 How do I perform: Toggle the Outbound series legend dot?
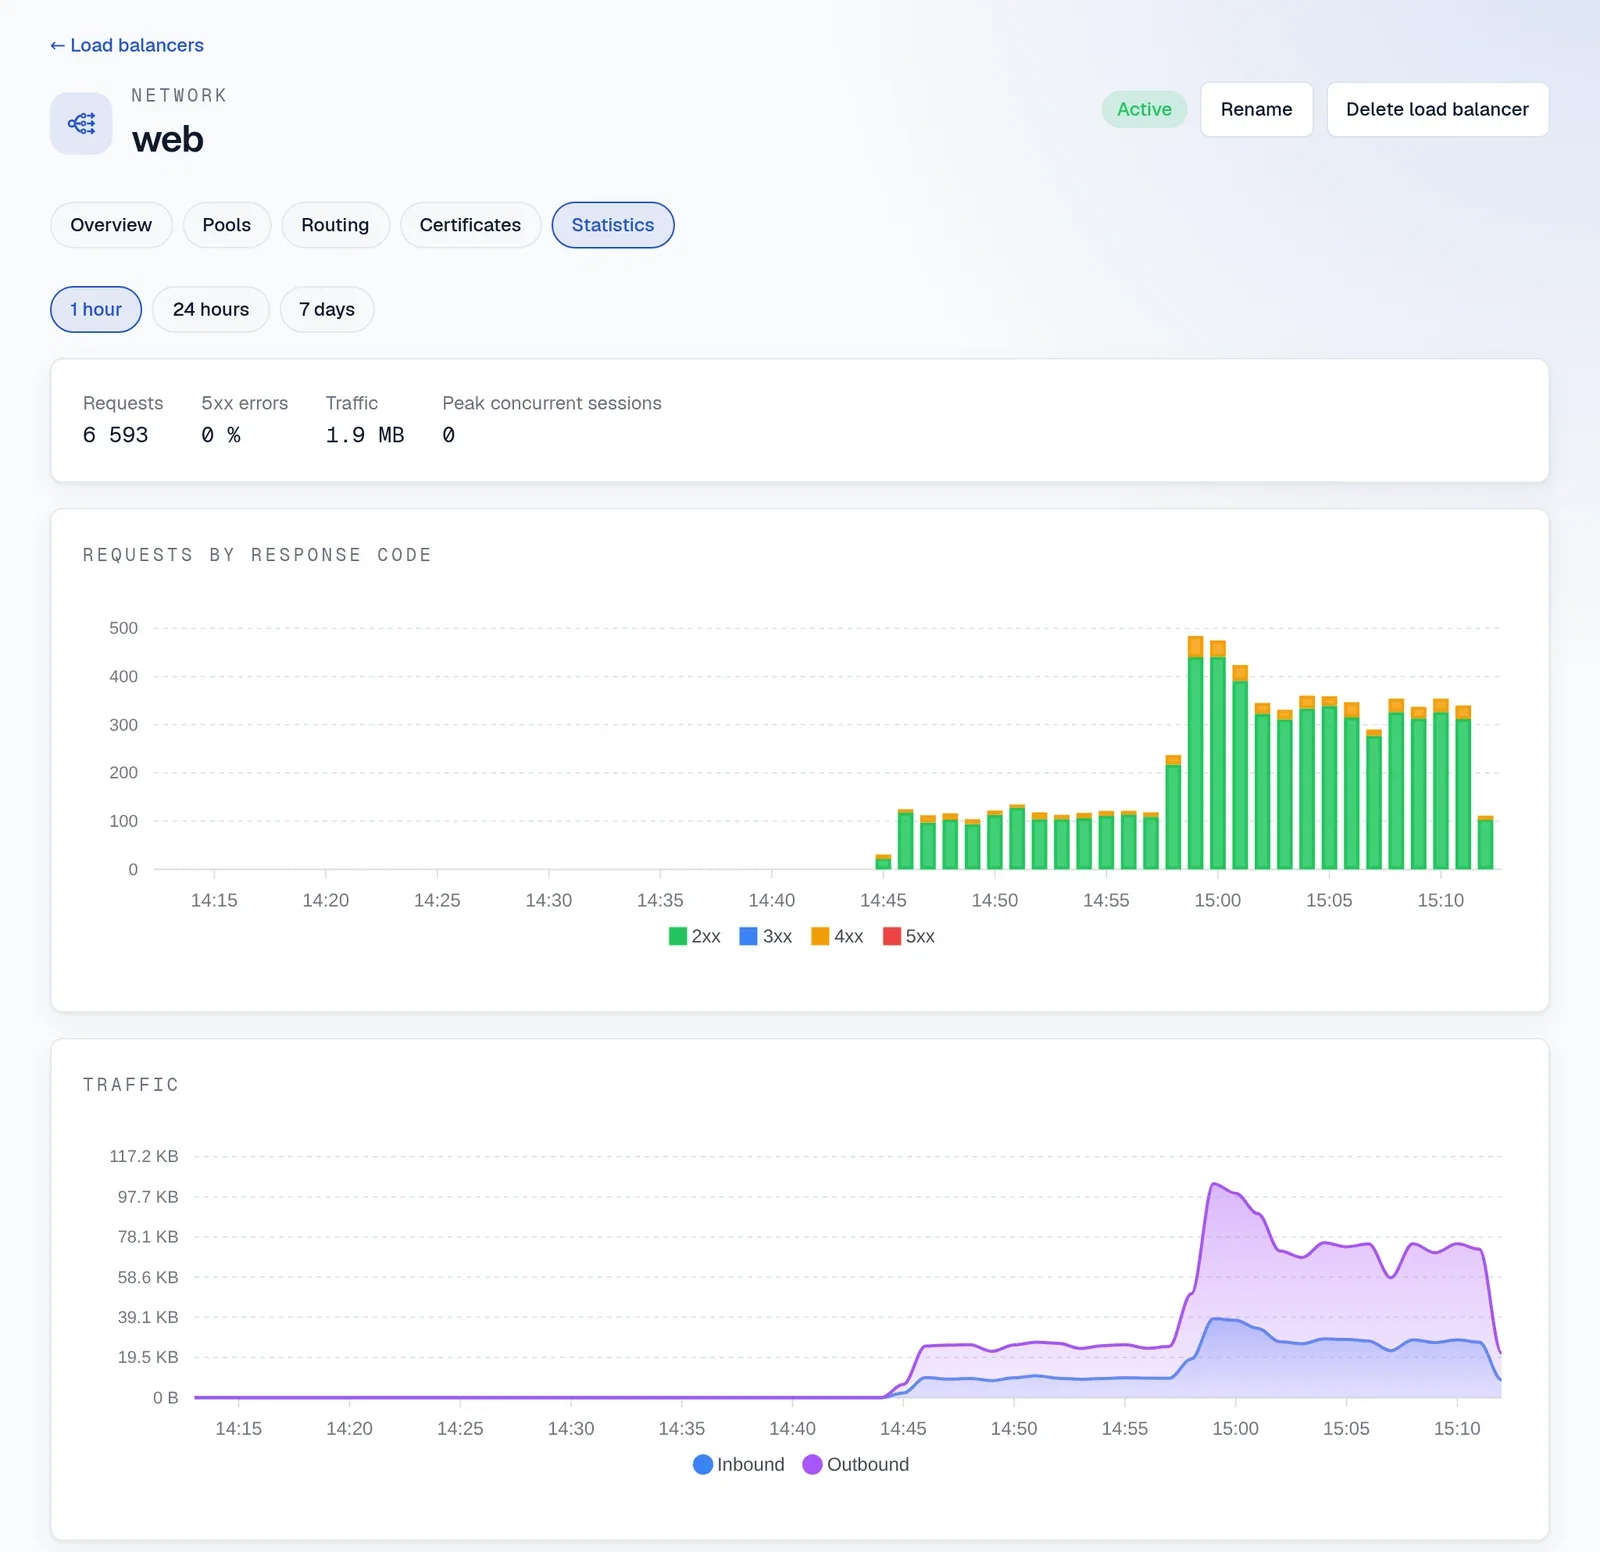[812, 1464]
